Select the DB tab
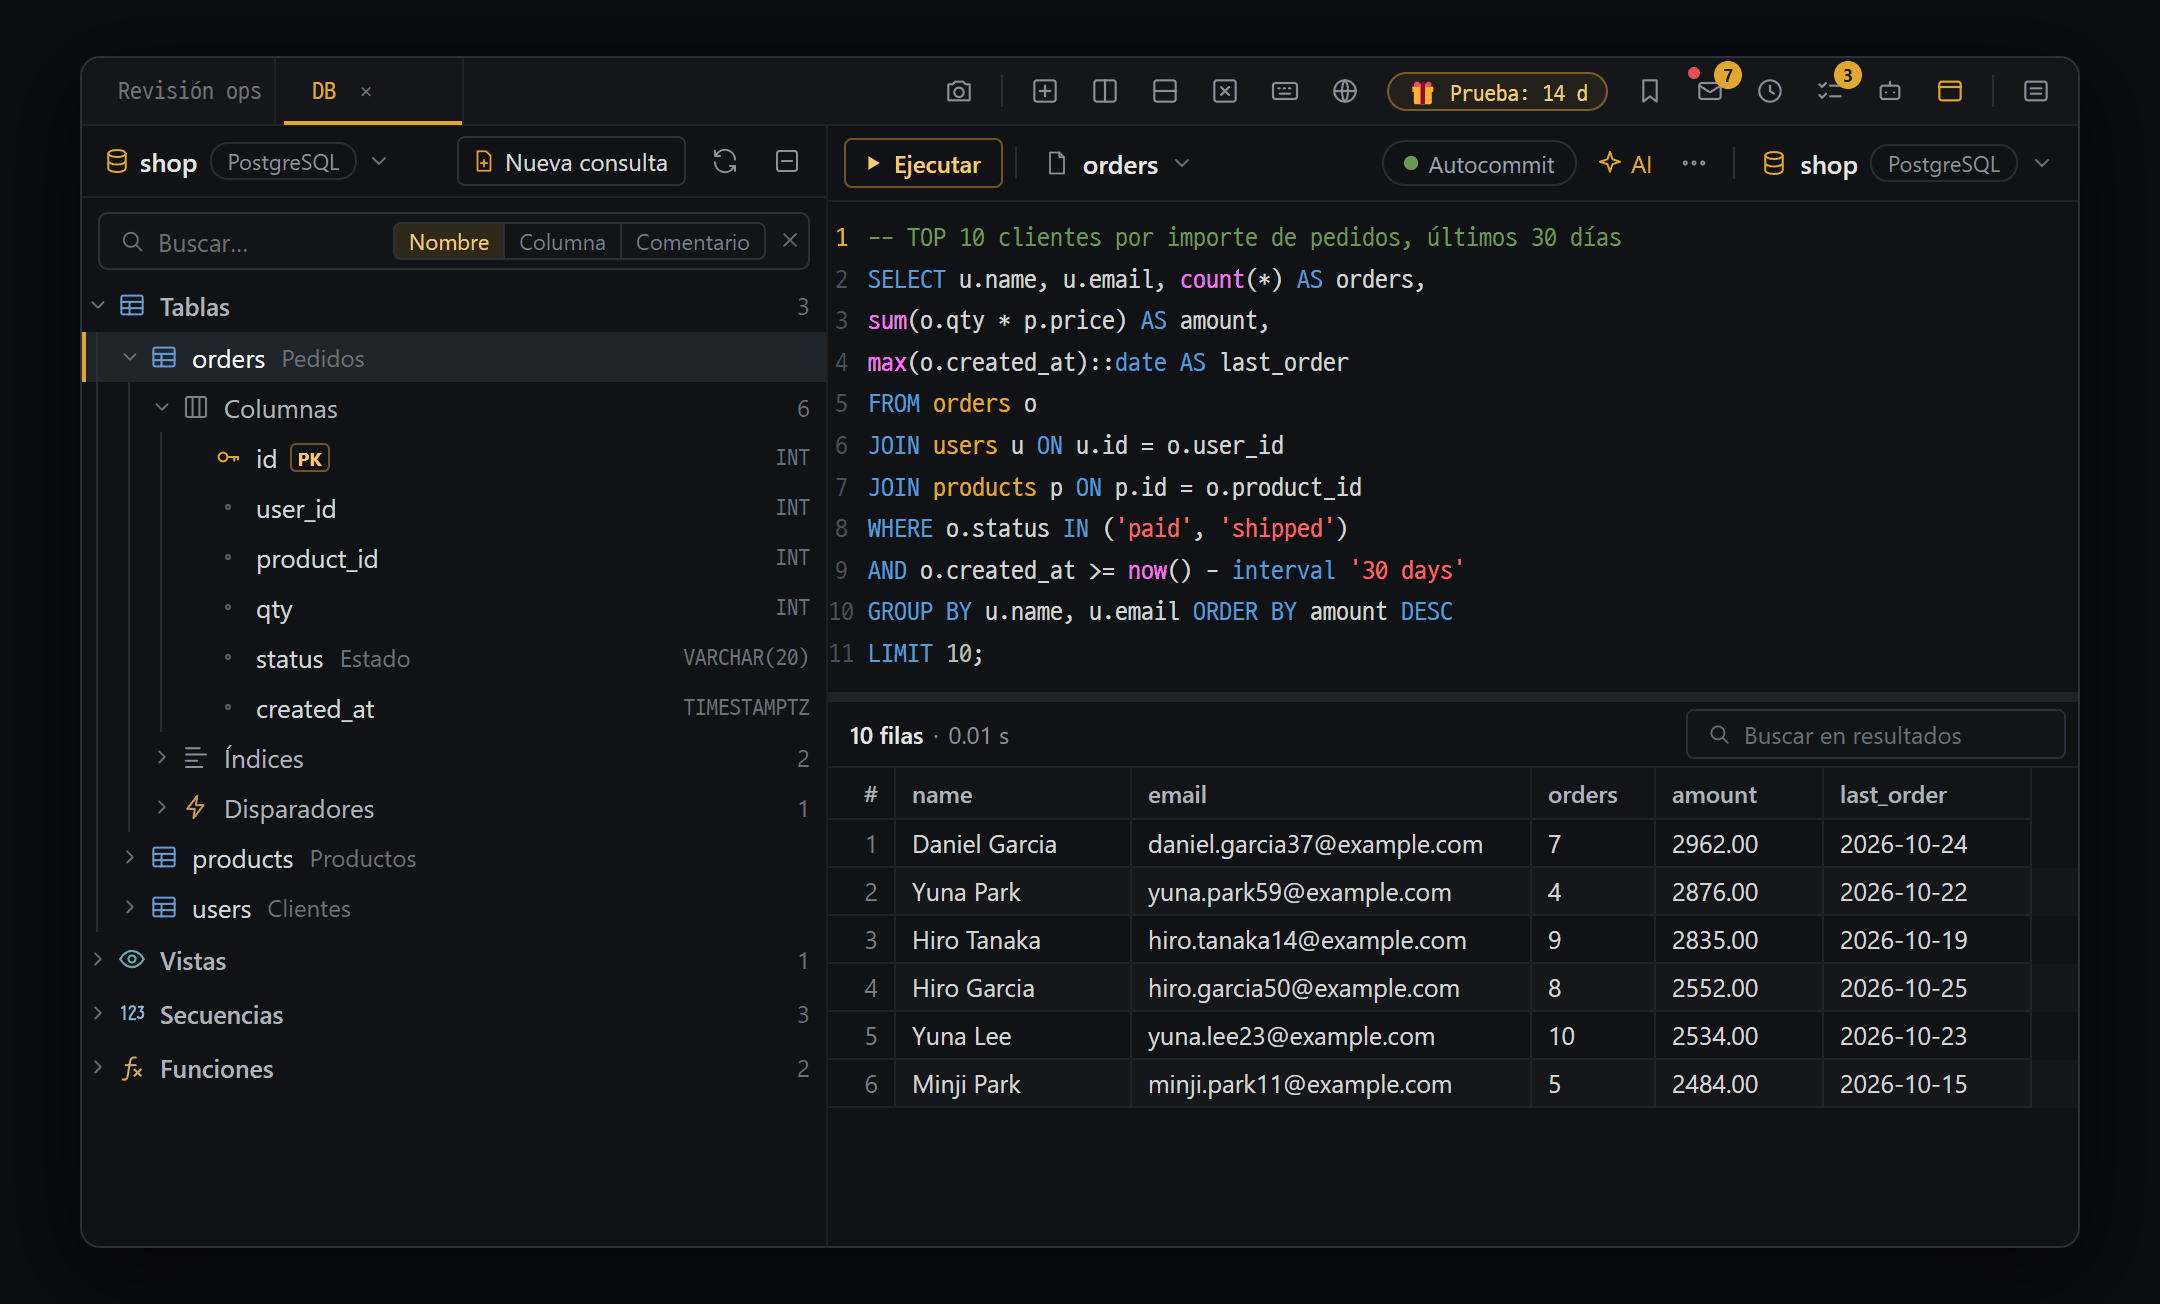2160x1304 pixels. point(324,91)
